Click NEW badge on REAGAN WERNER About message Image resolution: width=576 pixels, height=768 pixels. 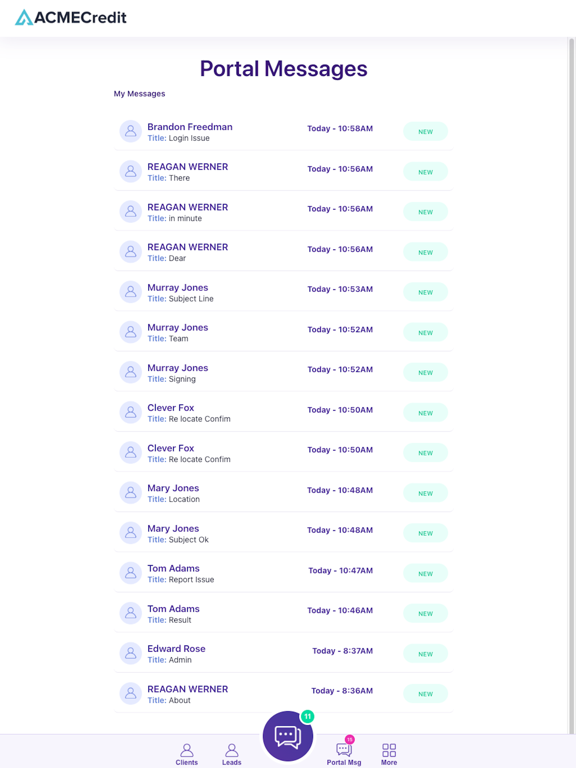point(425,694)
